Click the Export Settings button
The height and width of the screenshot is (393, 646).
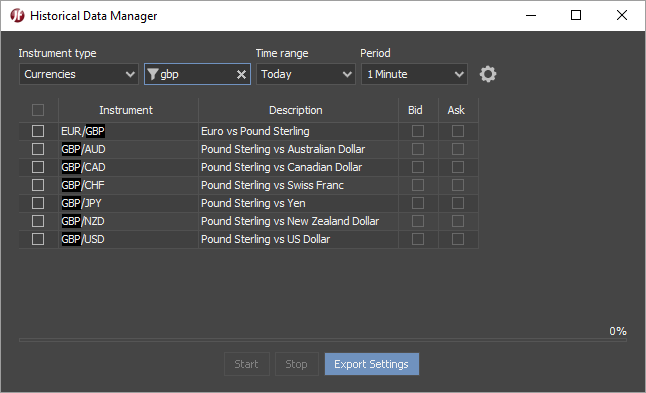(x=372, y=364)
